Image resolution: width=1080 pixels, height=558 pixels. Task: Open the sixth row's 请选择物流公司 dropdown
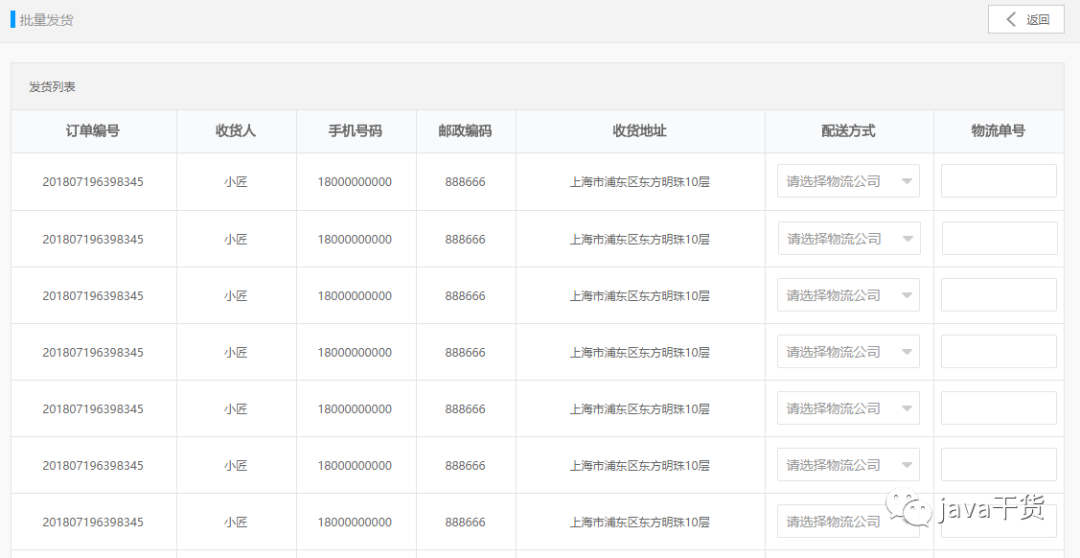849,464
